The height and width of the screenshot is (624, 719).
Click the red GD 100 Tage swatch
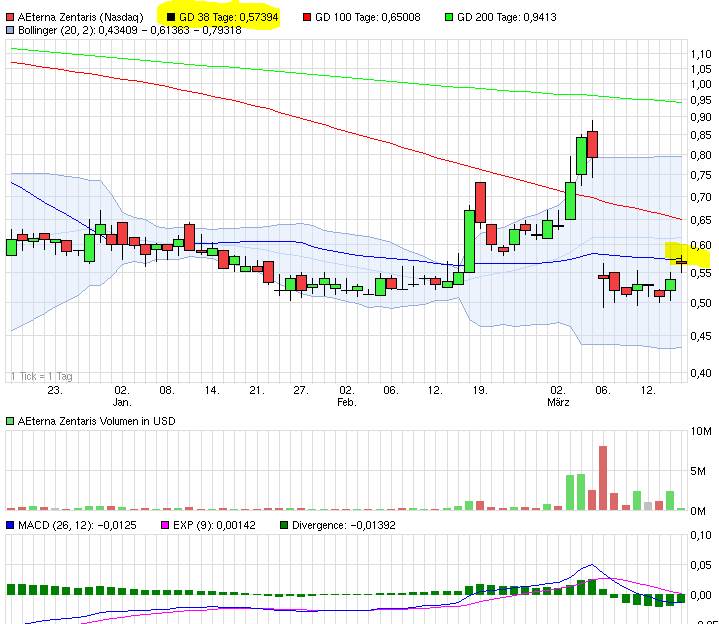tap(307, 17)
